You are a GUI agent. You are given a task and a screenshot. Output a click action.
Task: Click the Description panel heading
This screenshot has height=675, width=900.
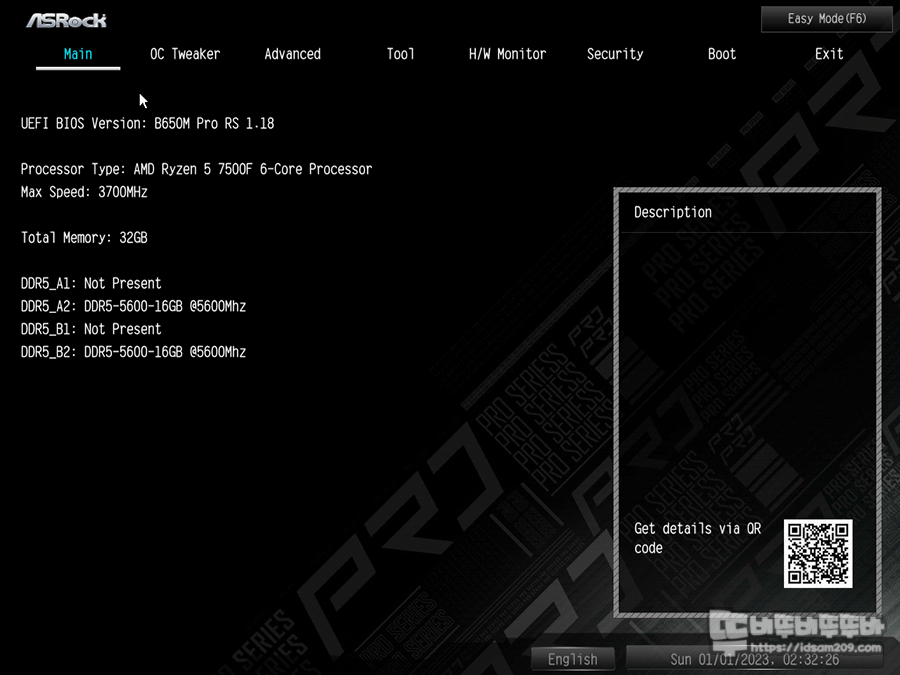coord(673,212)
